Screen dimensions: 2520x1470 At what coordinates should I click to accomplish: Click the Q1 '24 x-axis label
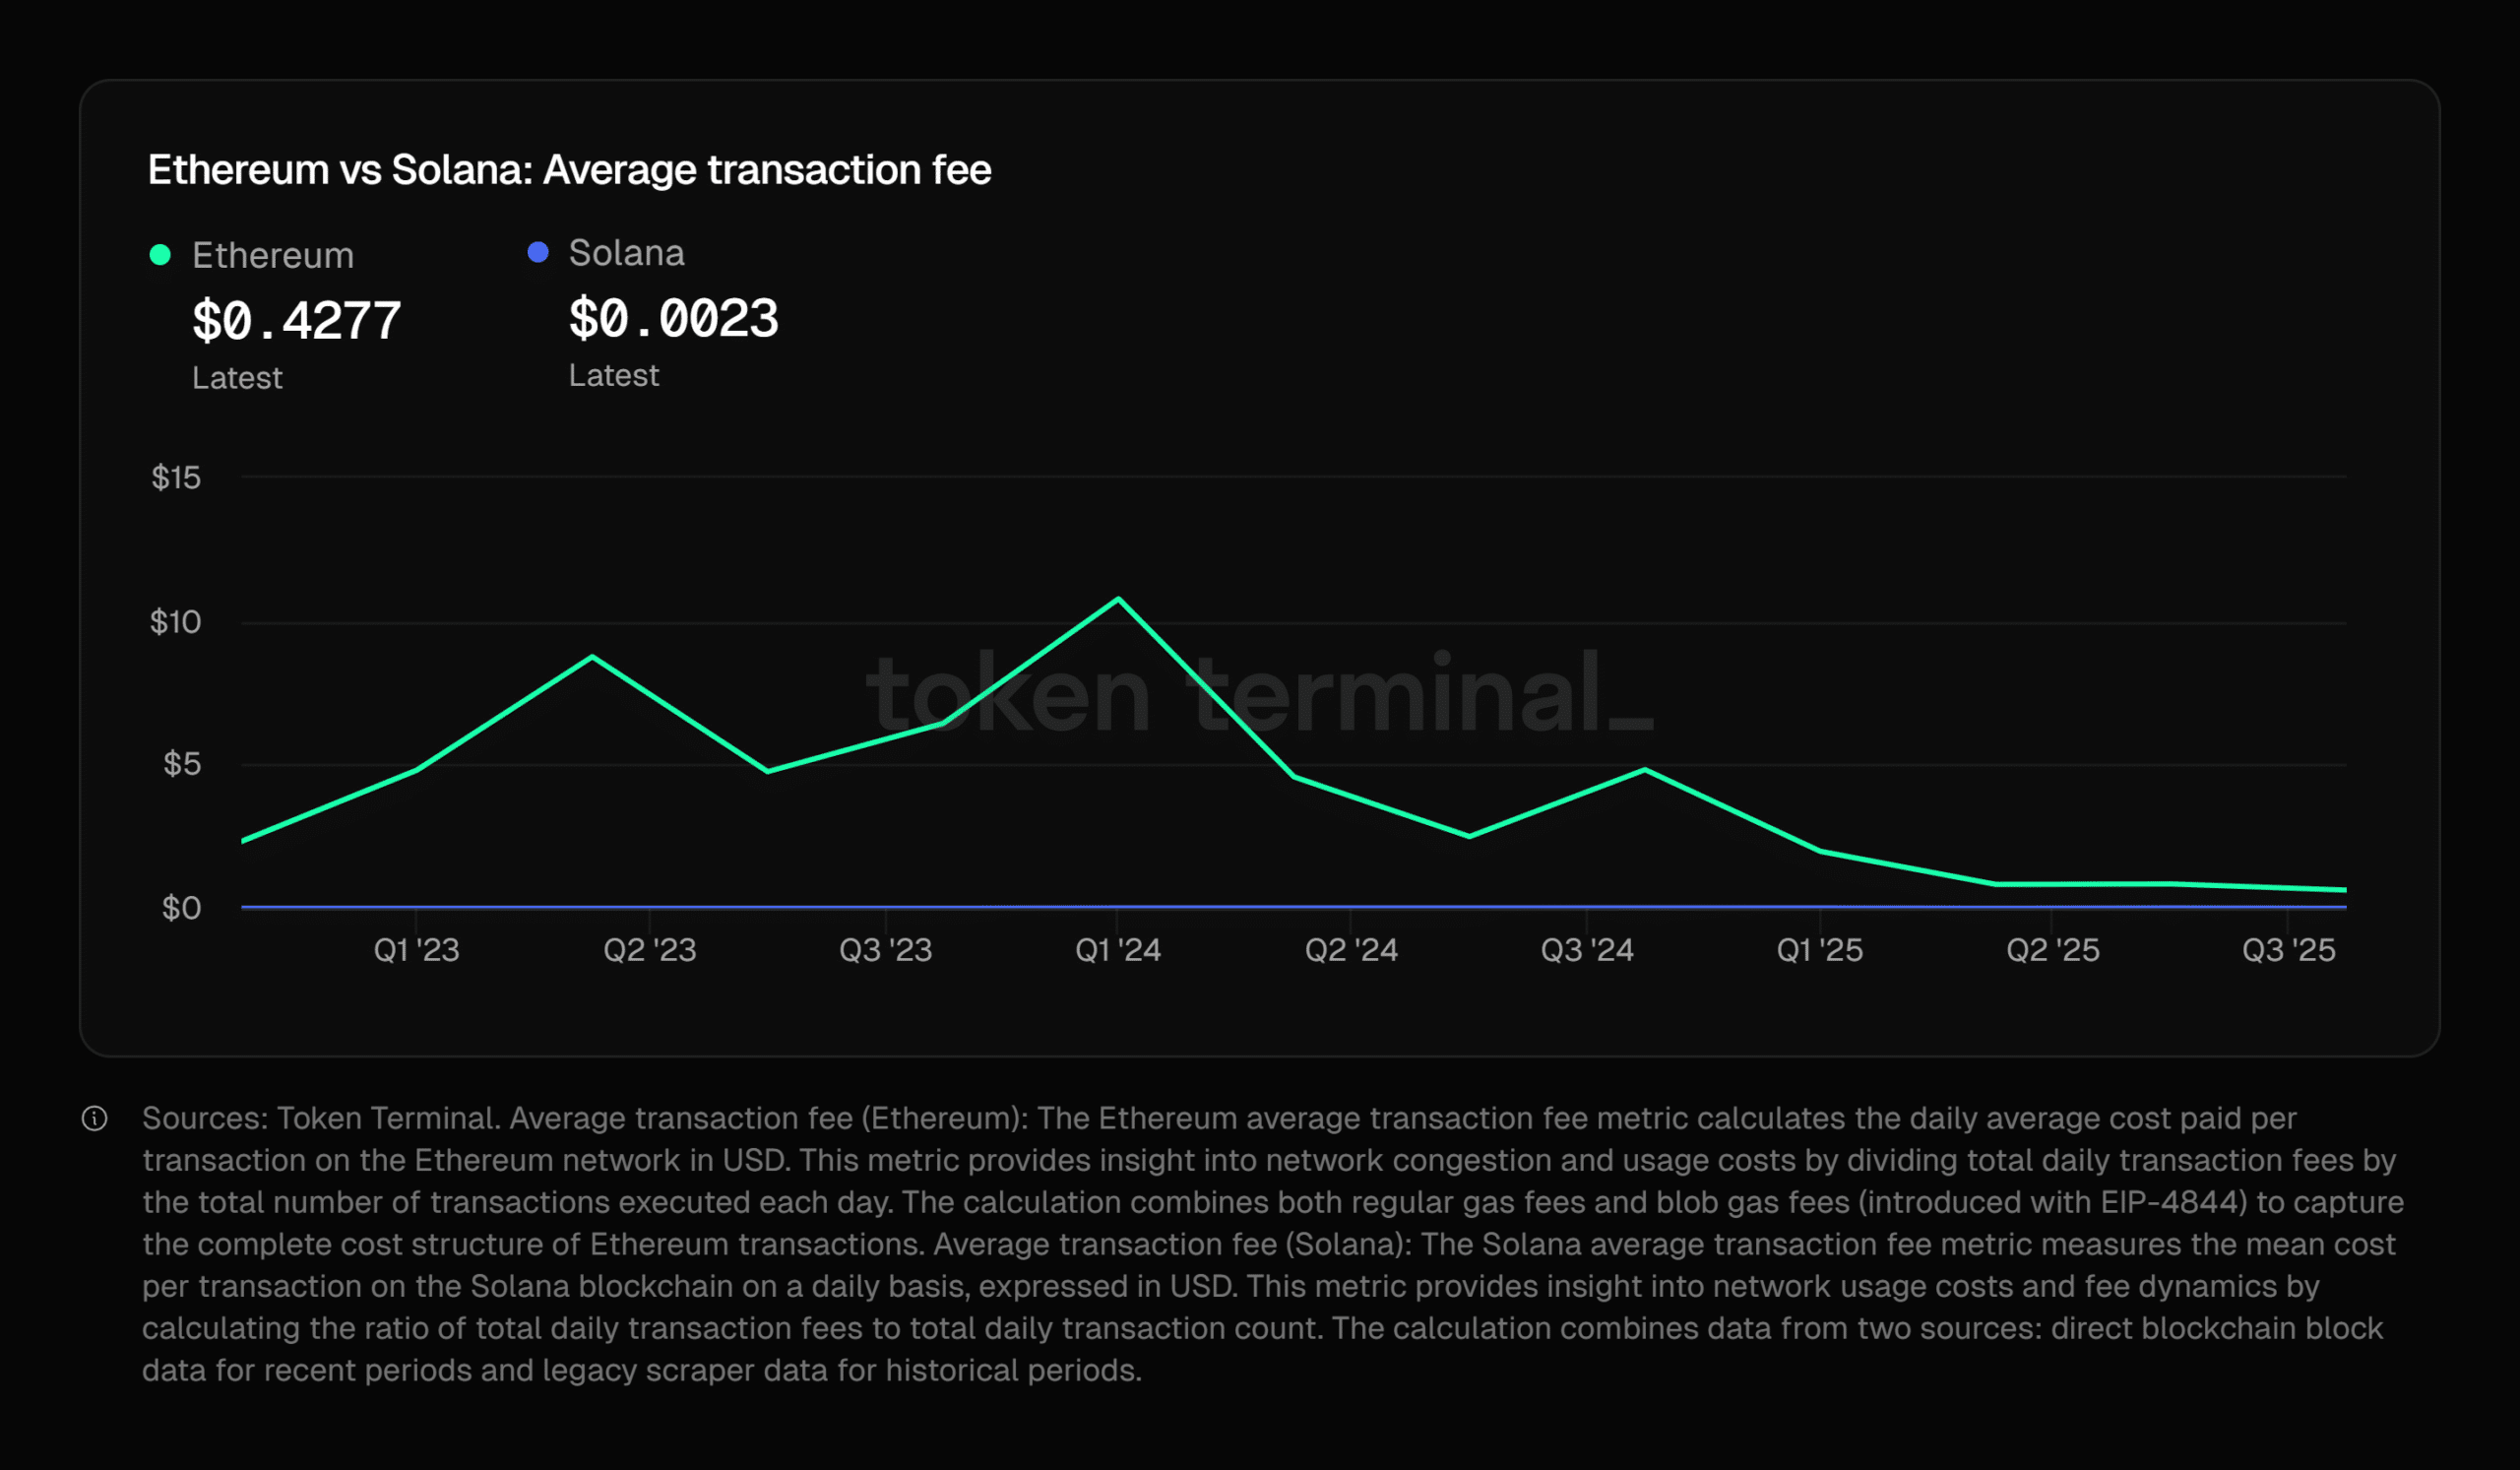pyautogui.click(x=1118, y=949)
